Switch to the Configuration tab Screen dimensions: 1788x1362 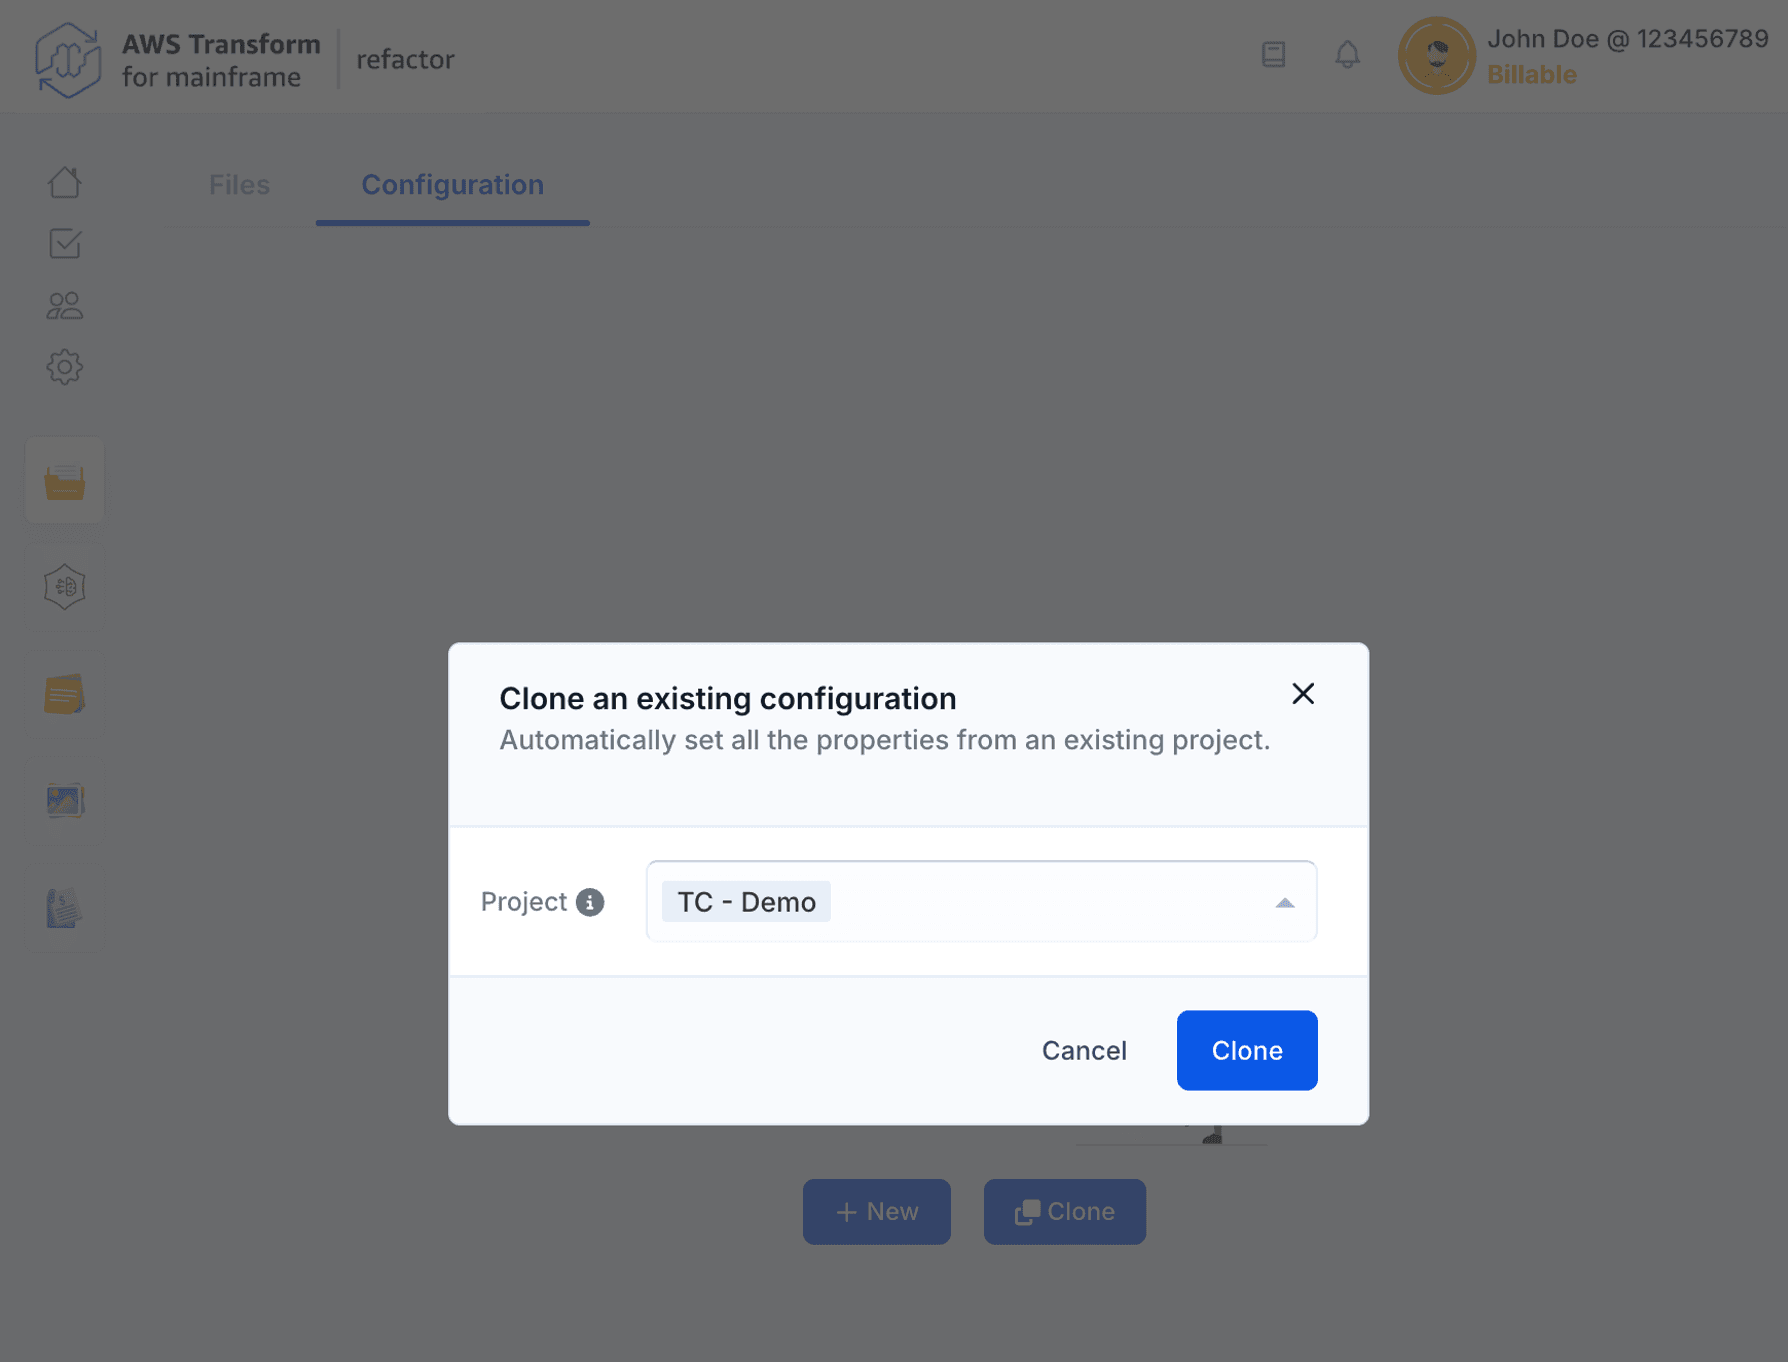coord(452,185)
